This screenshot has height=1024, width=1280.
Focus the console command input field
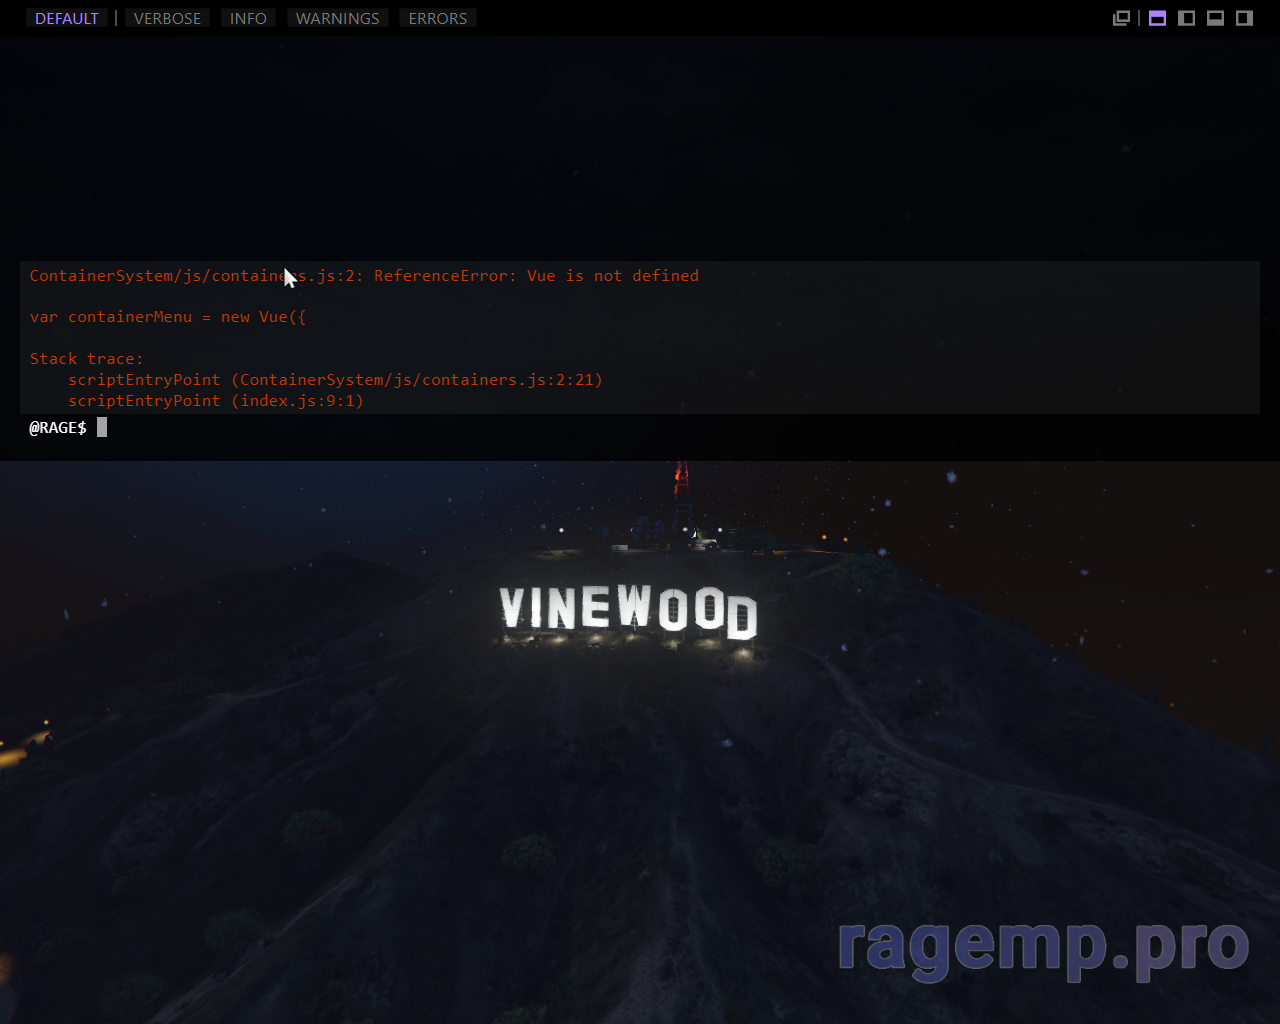[x=600, y=428]
